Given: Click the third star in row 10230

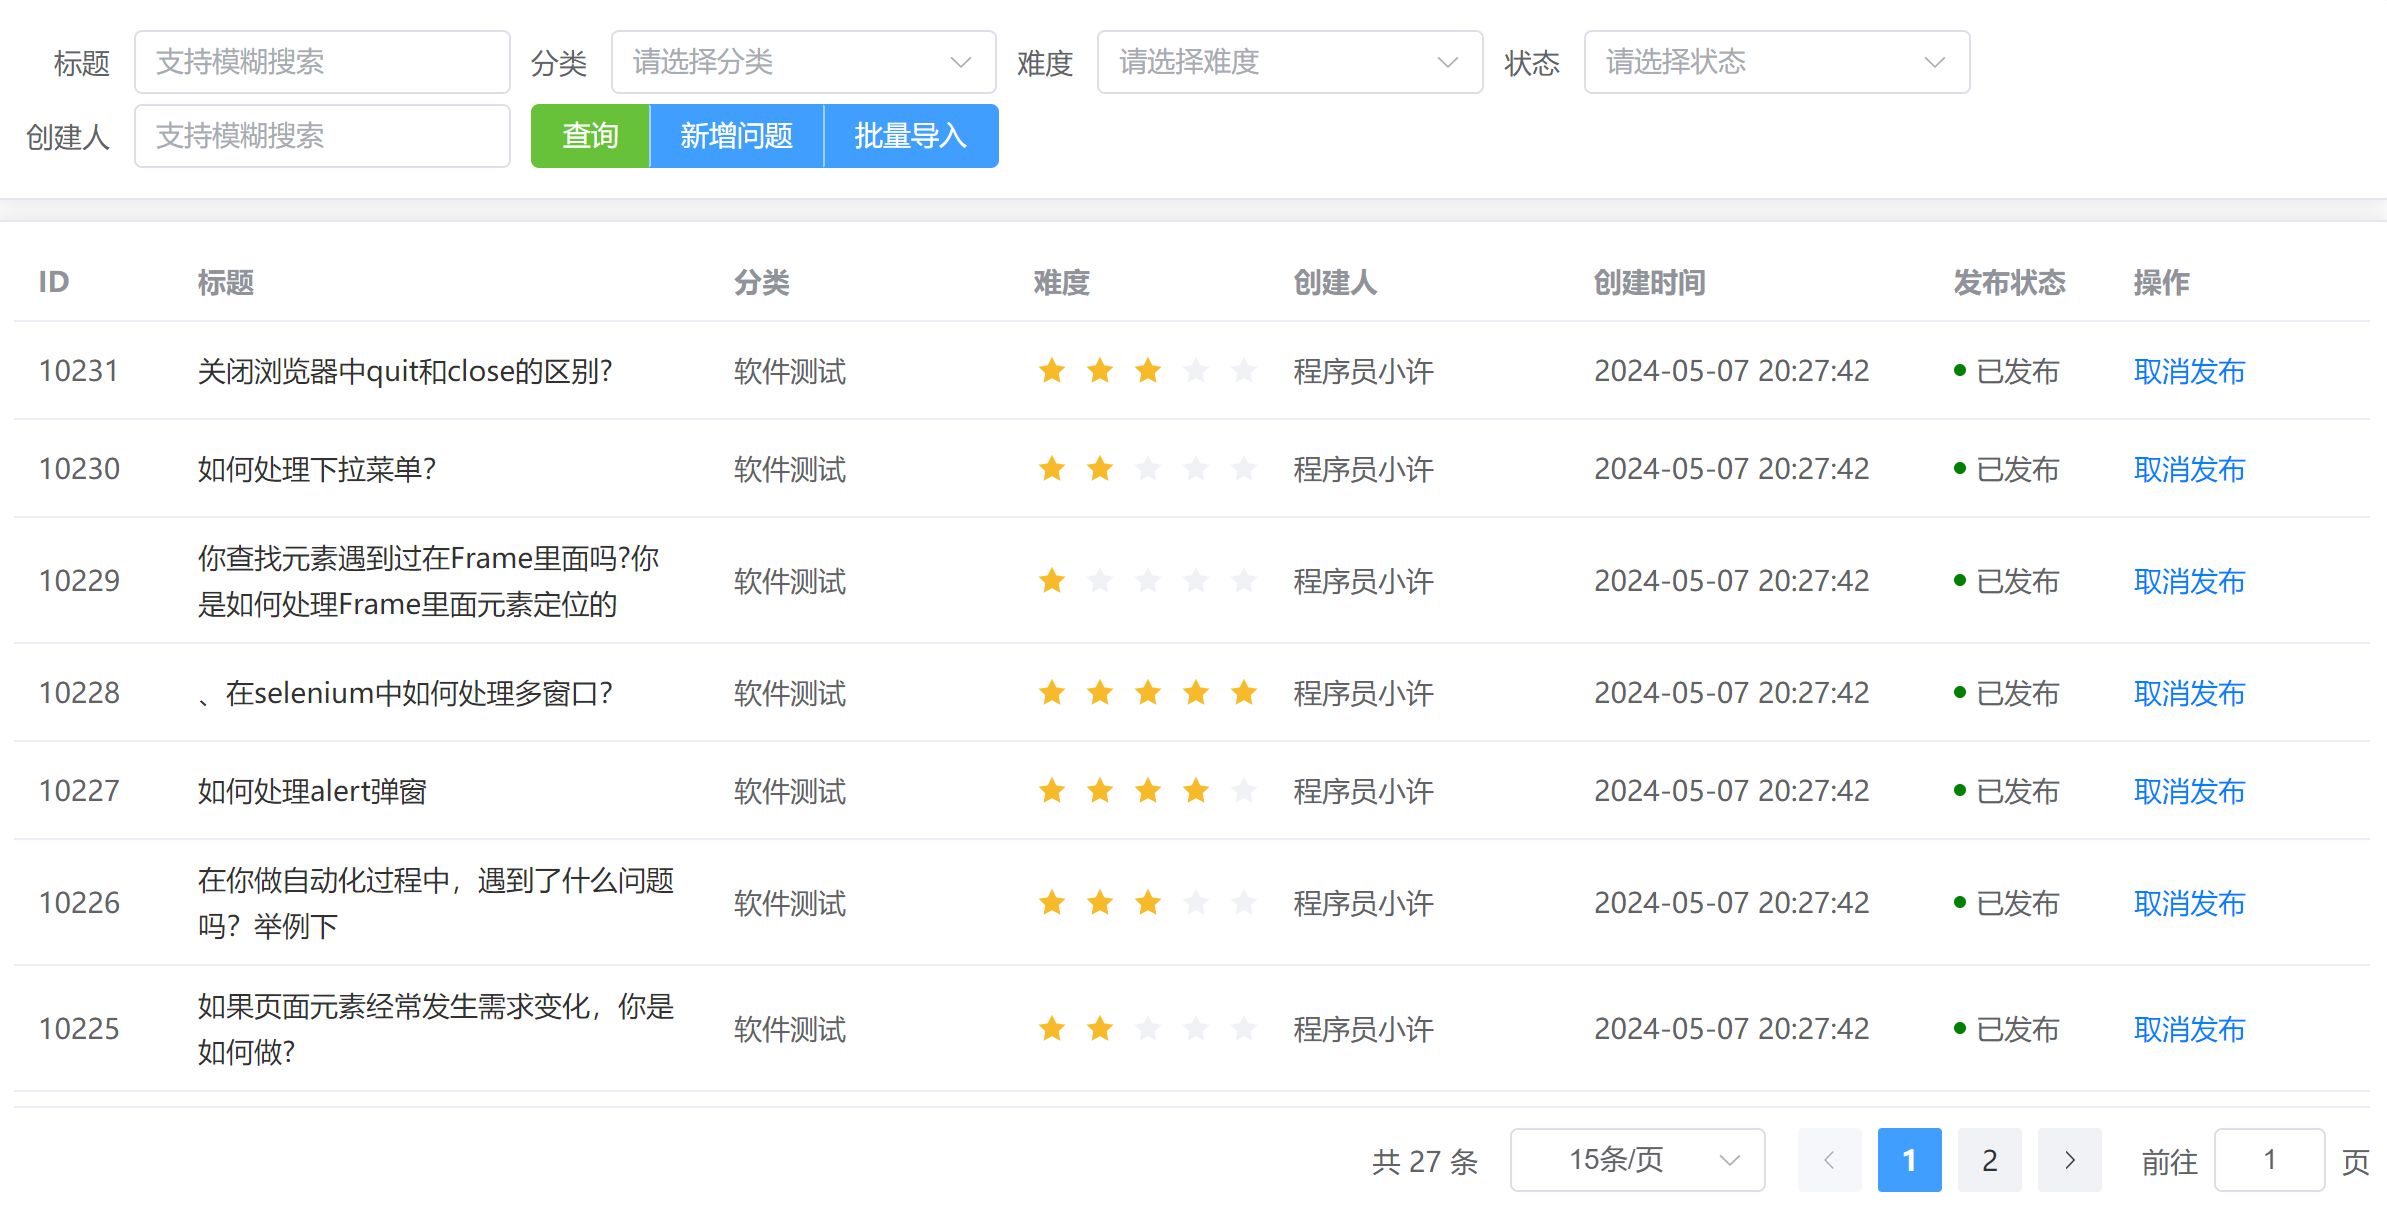Looking at the screenshot, I should pyautogui.click(x=1147, y=469).
